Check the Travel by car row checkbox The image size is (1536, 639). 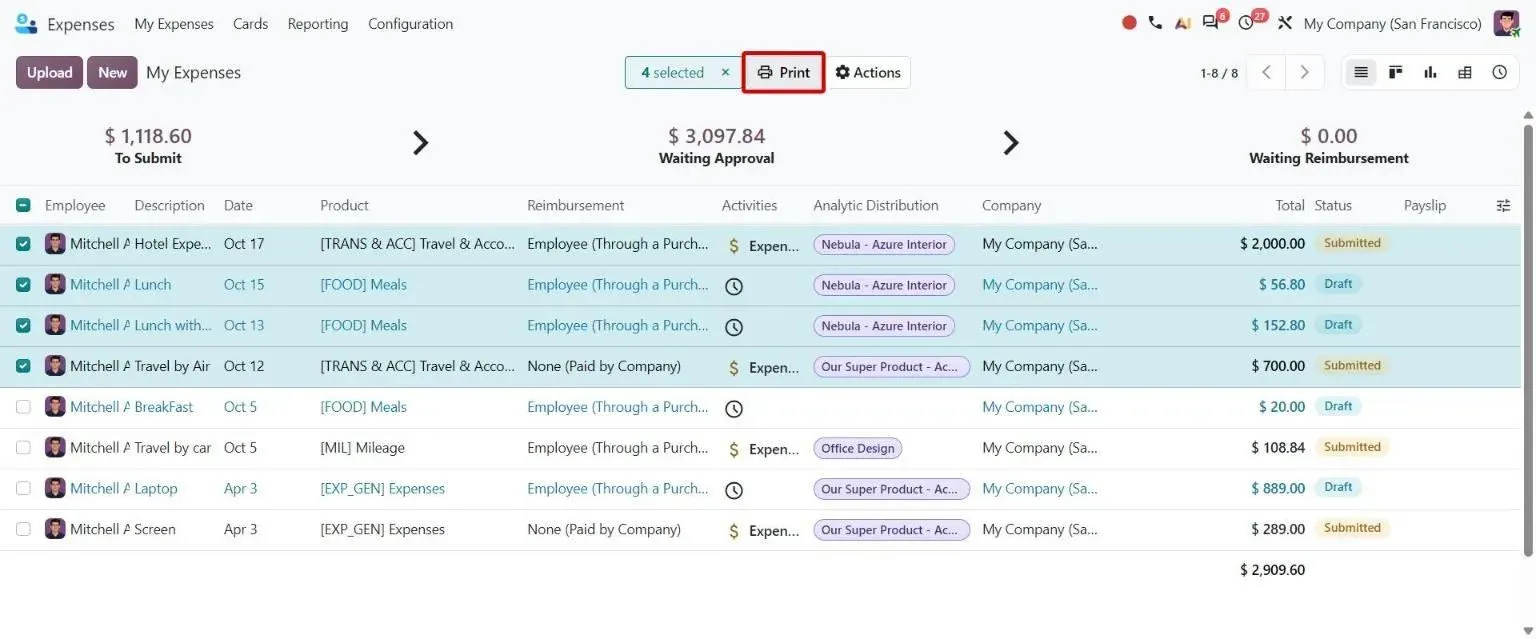click(x=23, y=448)
